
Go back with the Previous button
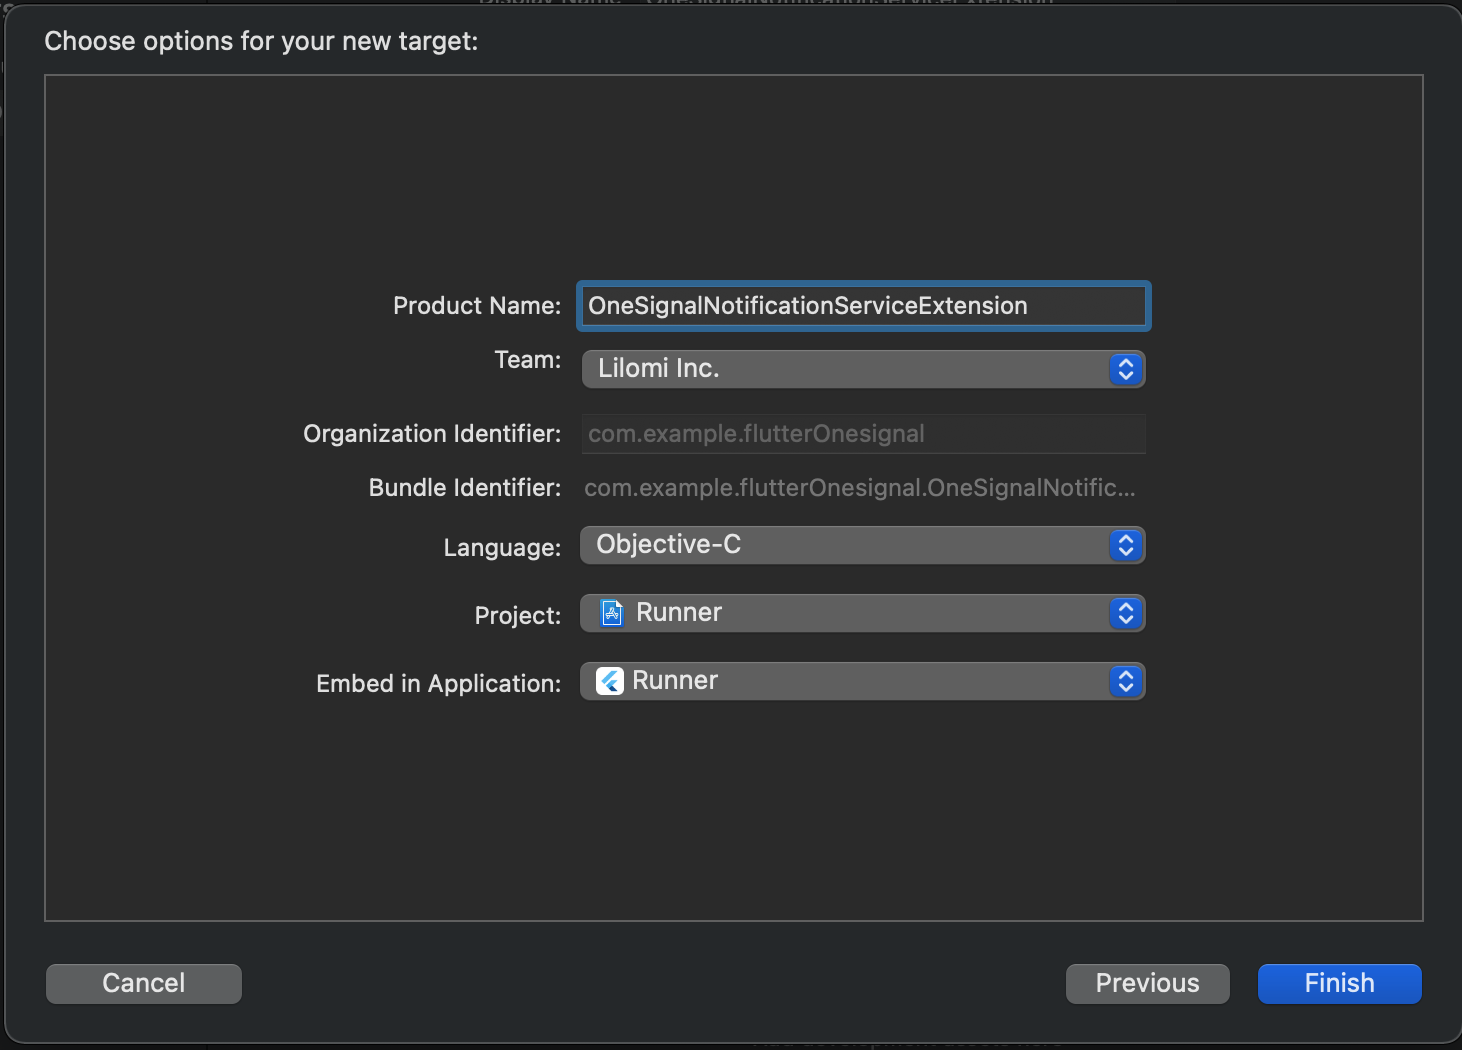point(1147,983)
